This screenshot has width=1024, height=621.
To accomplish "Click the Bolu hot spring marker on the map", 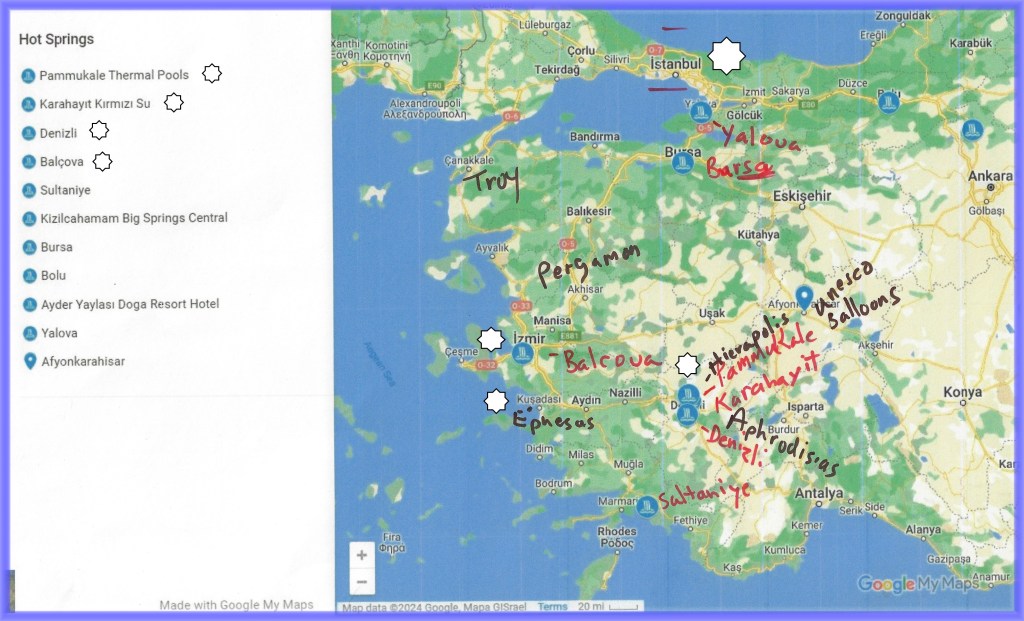I will 888,101.
